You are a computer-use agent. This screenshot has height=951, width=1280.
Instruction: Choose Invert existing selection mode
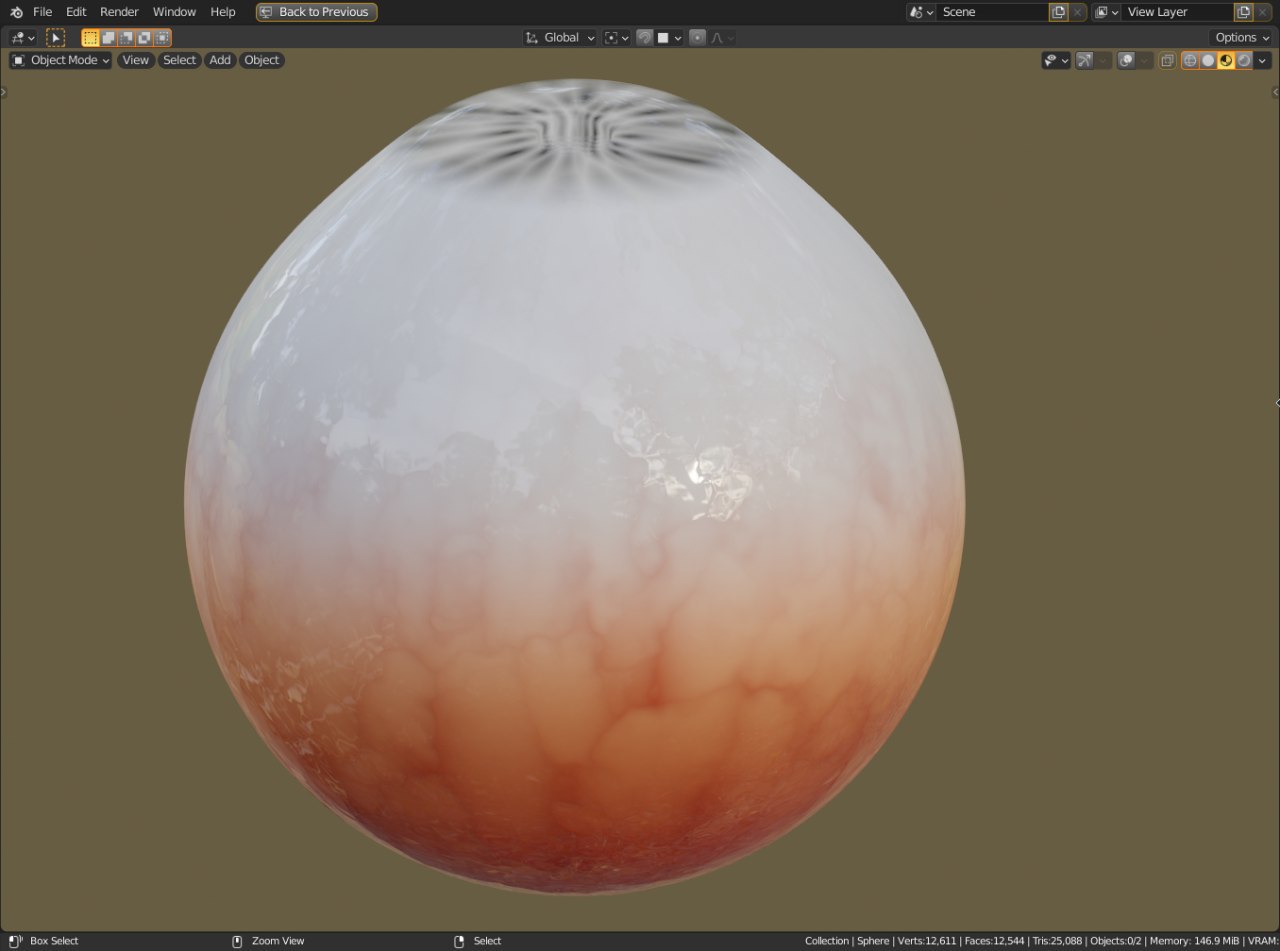(144, 38)
